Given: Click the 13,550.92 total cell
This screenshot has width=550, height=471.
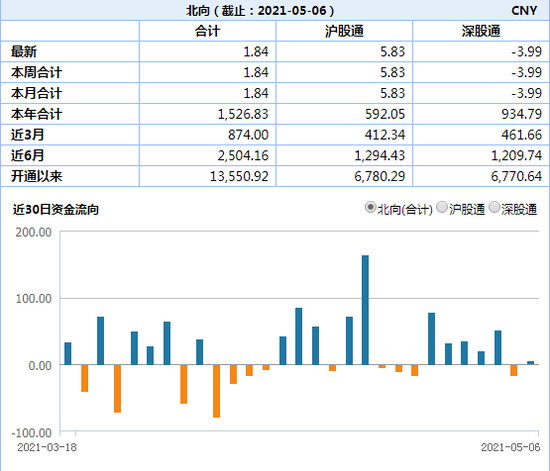Looking at the screenshot, I should pyautogui.click(x=239, y=176).
